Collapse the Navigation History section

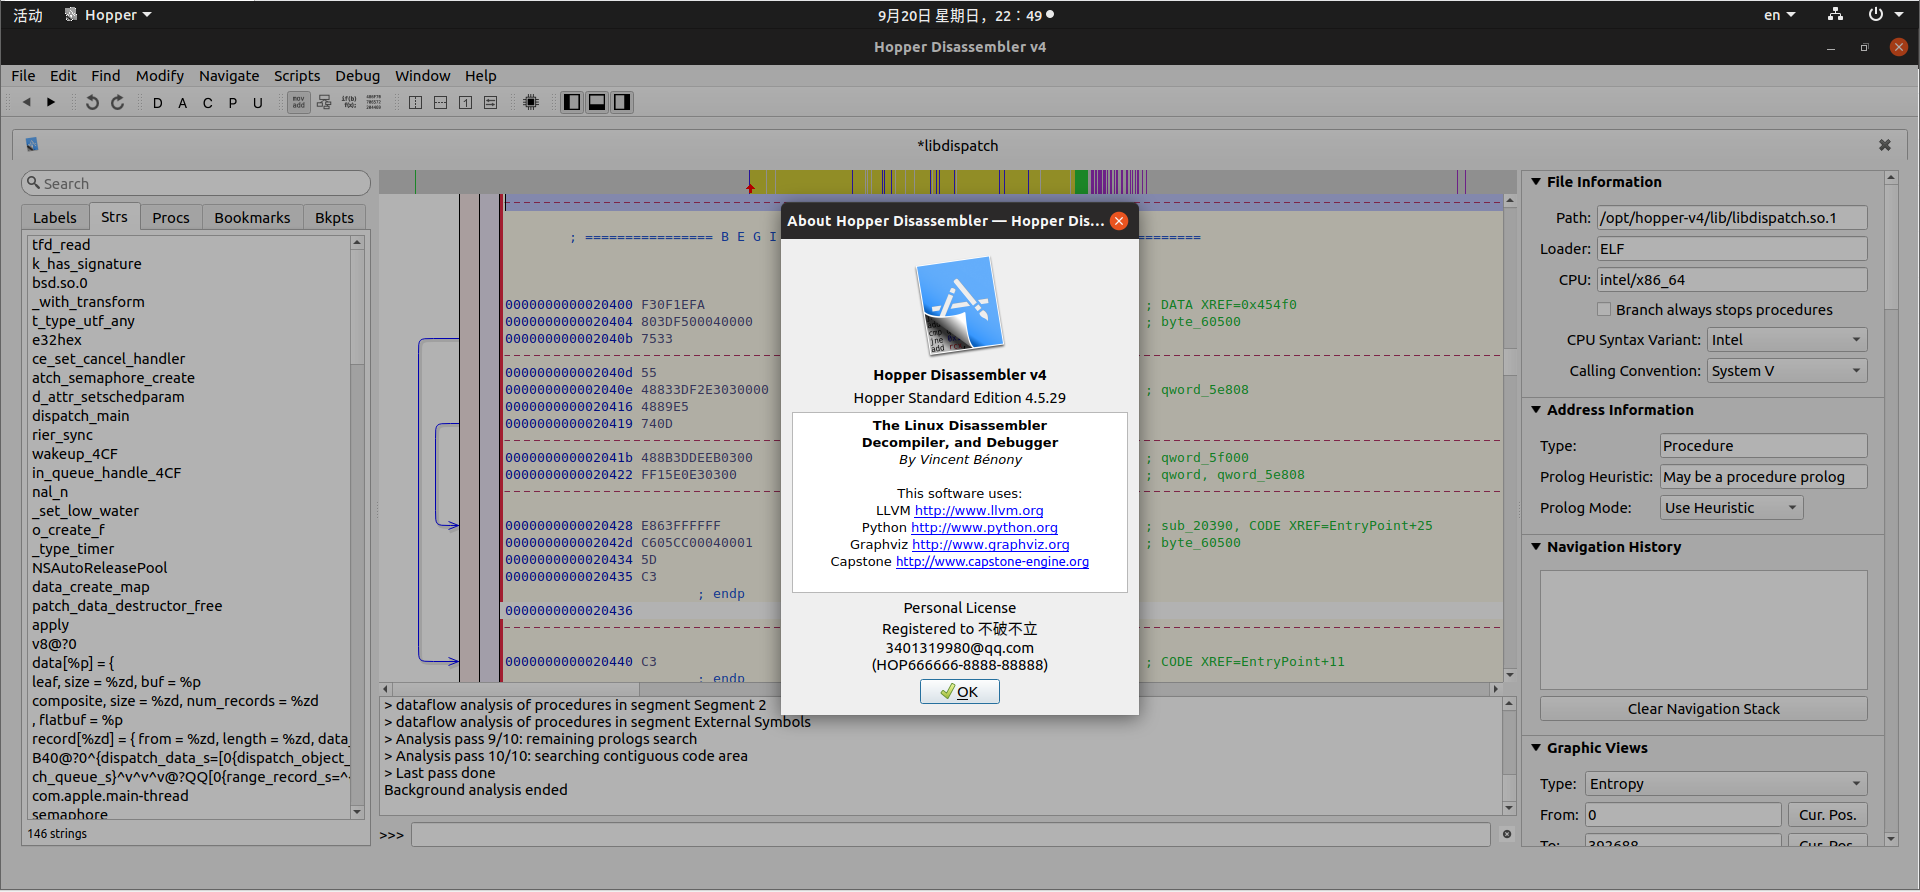(1536, 547)
